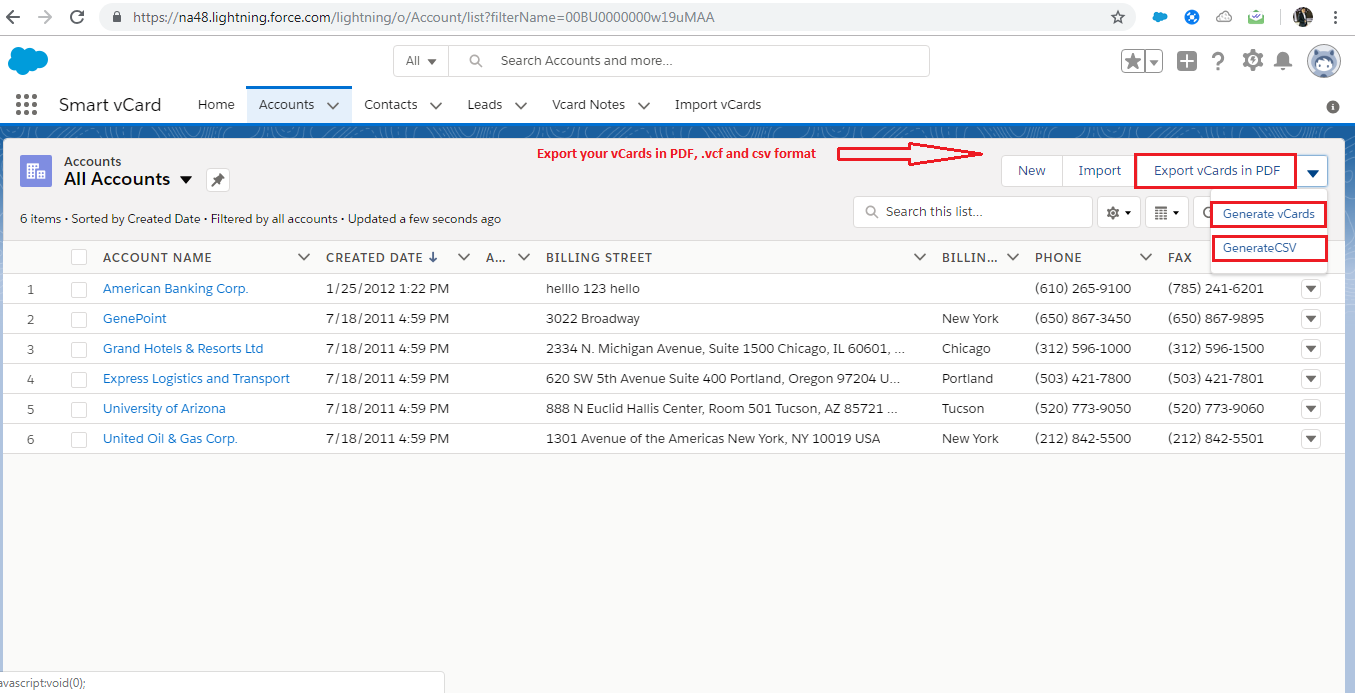Click the cloud extension icon in Chrome
The height and width of the screenshot is (693, 1355).
(1224, 17)
